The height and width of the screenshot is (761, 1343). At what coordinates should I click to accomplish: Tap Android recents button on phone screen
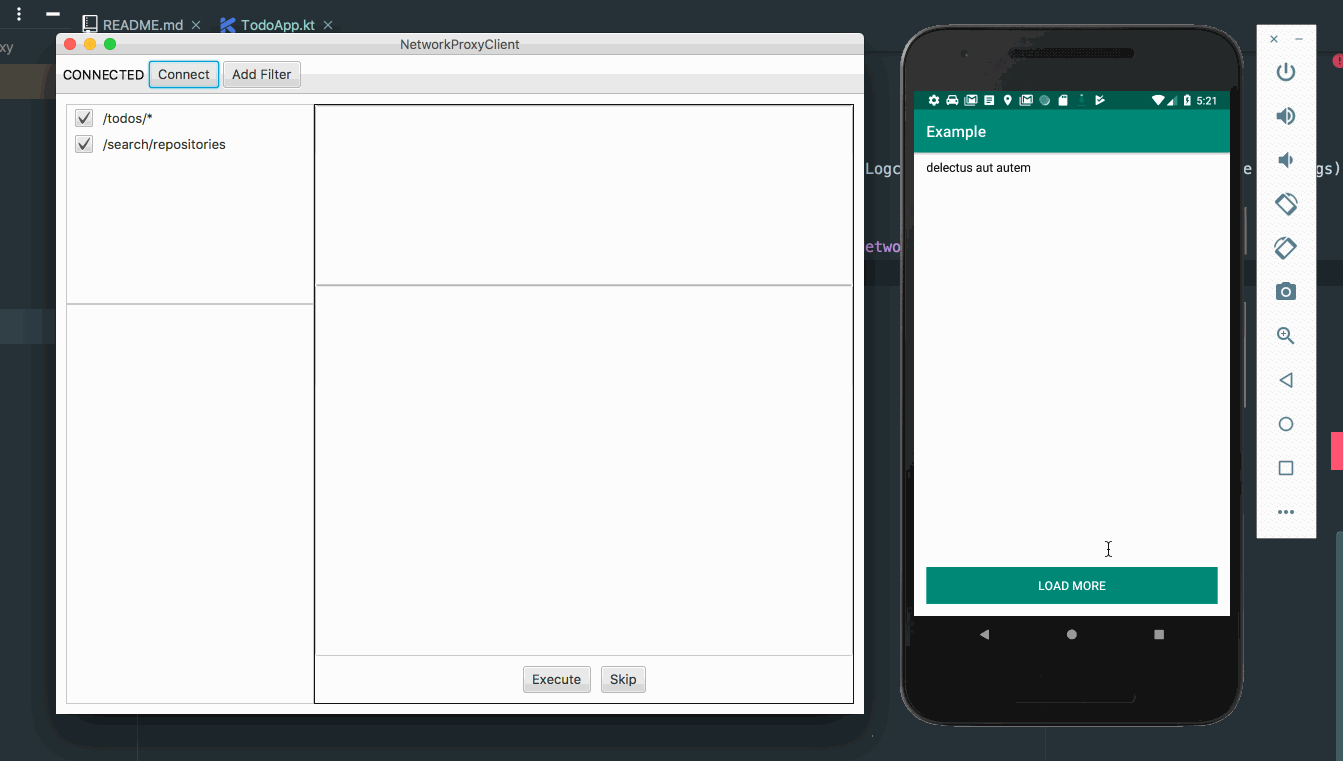click(x=1159, y=635)
